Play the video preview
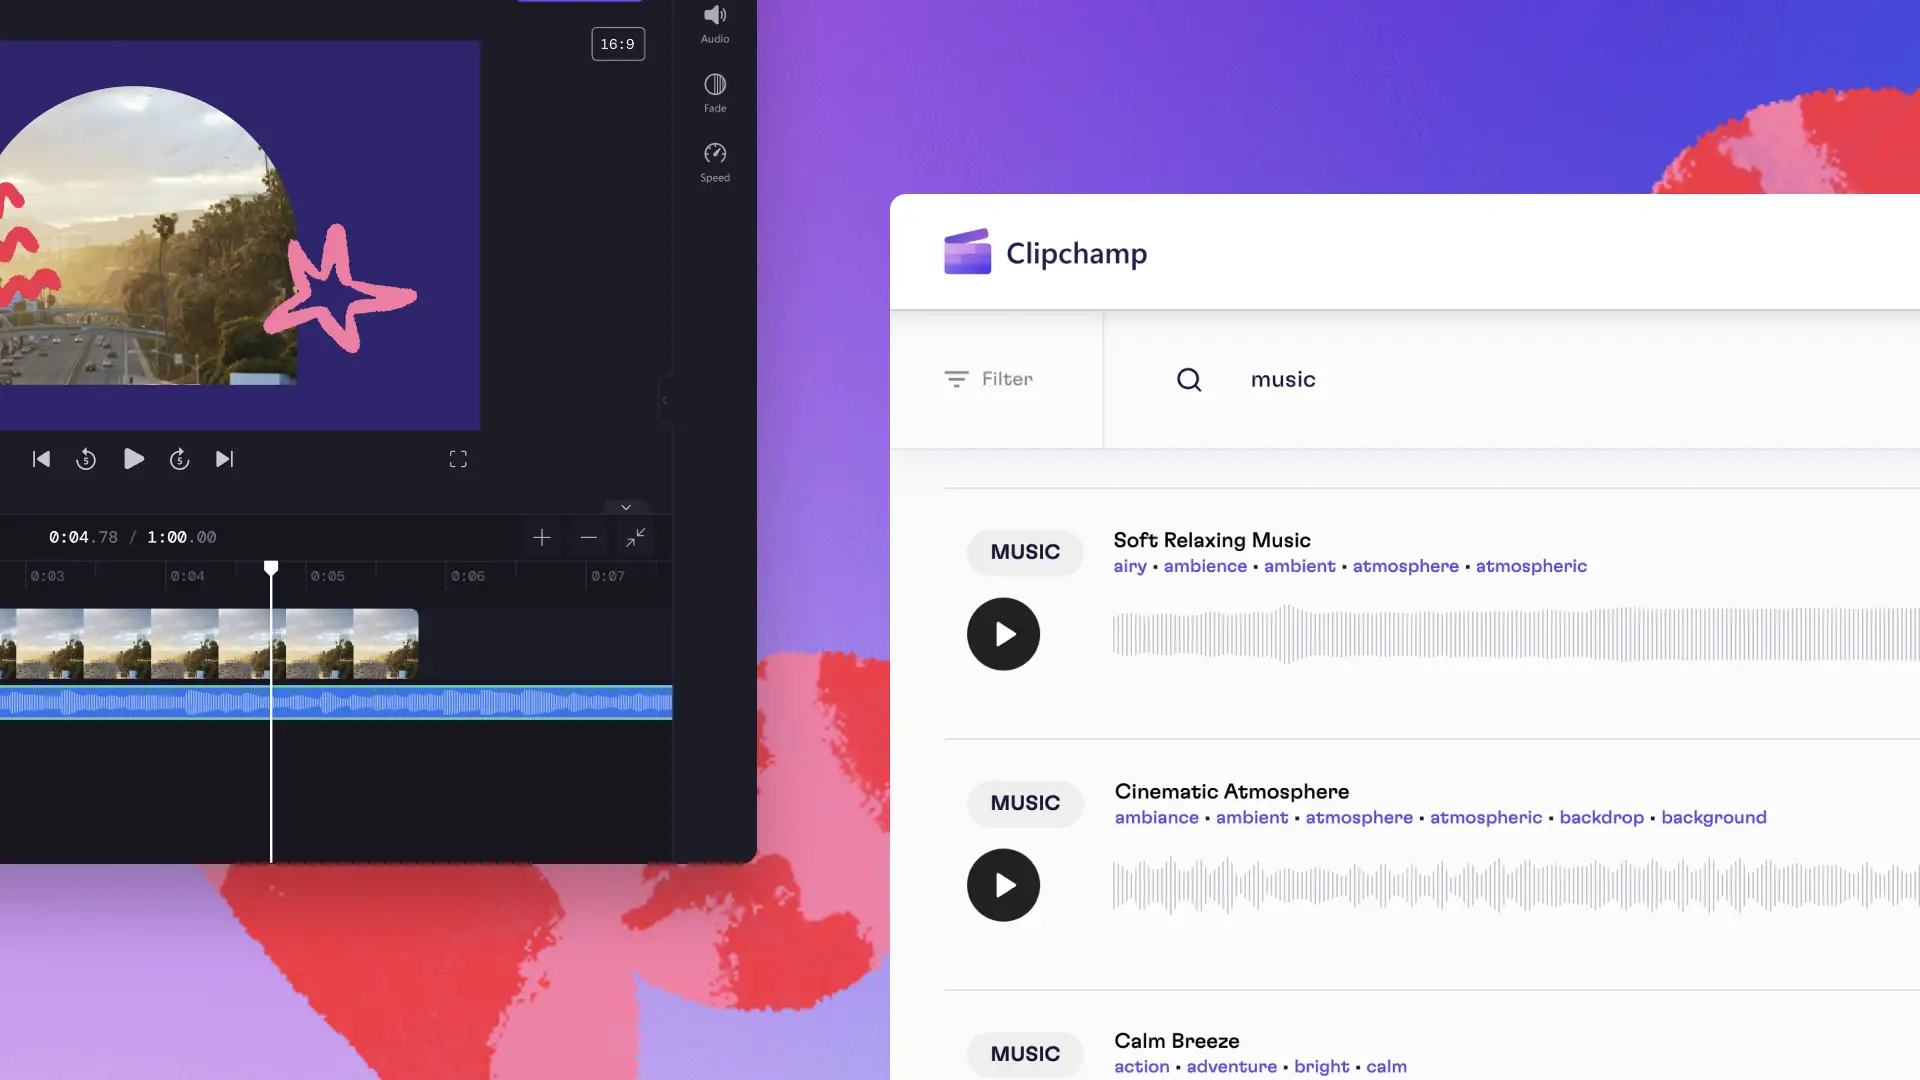The width and height of the screenshot is (1920, 1080). [133, 459]
